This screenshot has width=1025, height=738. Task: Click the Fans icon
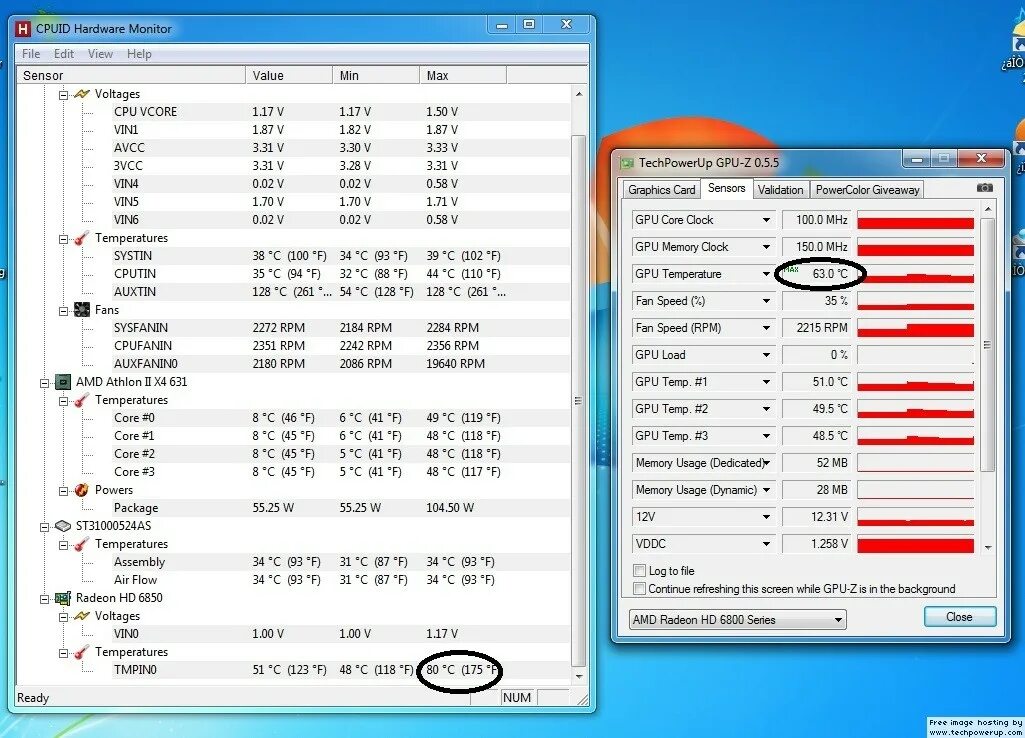[82, 310]
